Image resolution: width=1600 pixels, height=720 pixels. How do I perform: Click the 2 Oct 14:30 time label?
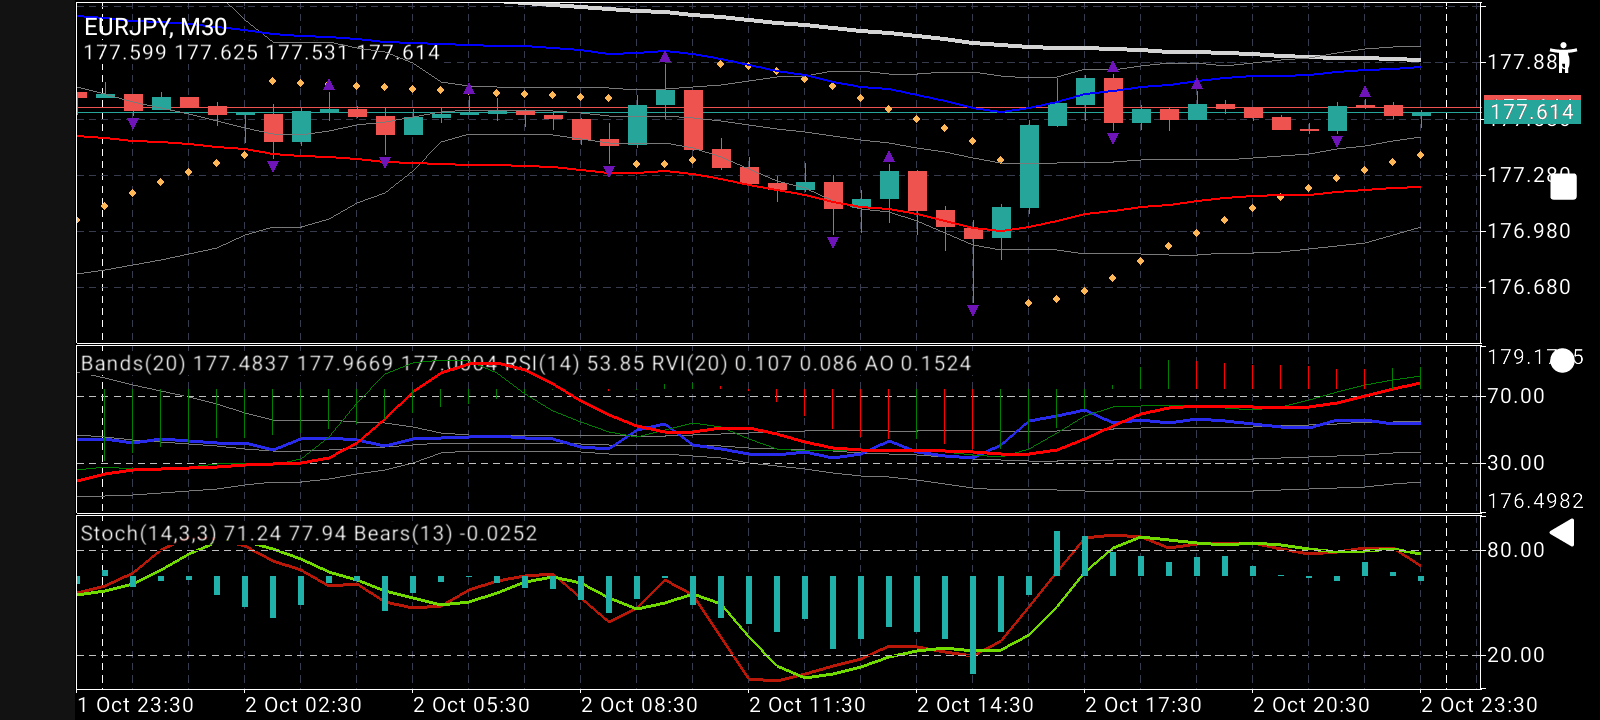(x=975, y=705)
